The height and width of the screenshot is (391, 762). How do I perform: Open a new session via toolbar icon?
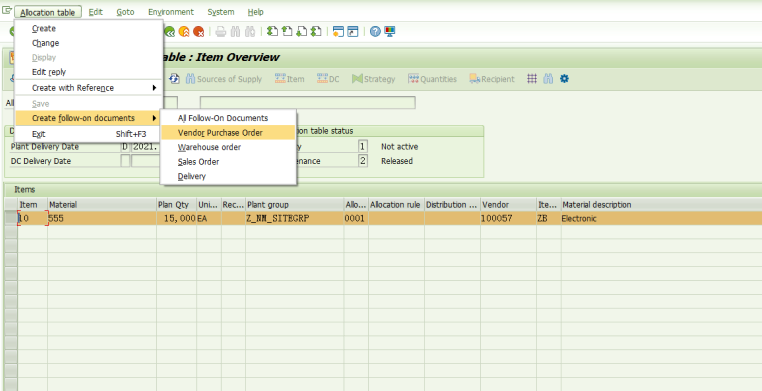tap(338, 32)
